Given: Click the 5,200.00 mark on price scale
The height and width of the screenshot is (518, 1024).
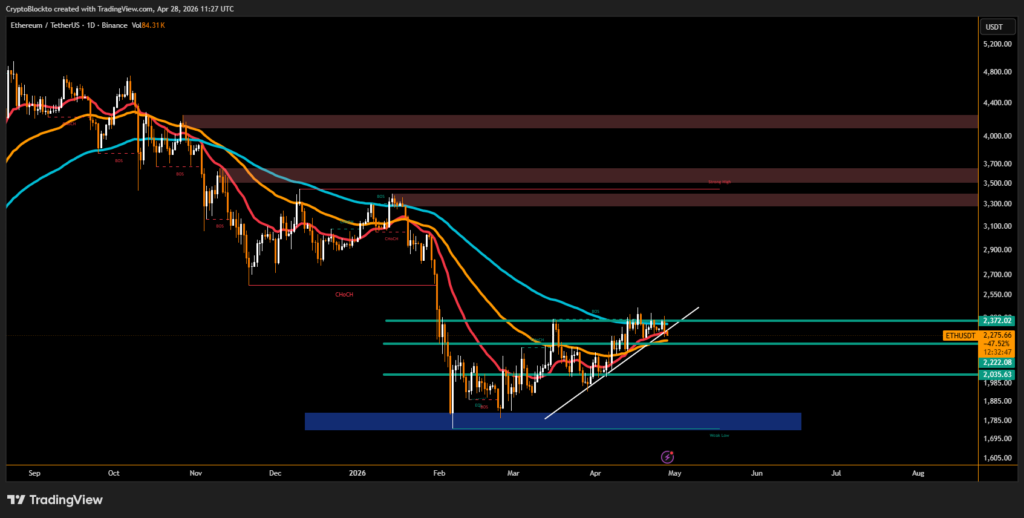Looking at the screenshot, I should click(x=994, y=44).
